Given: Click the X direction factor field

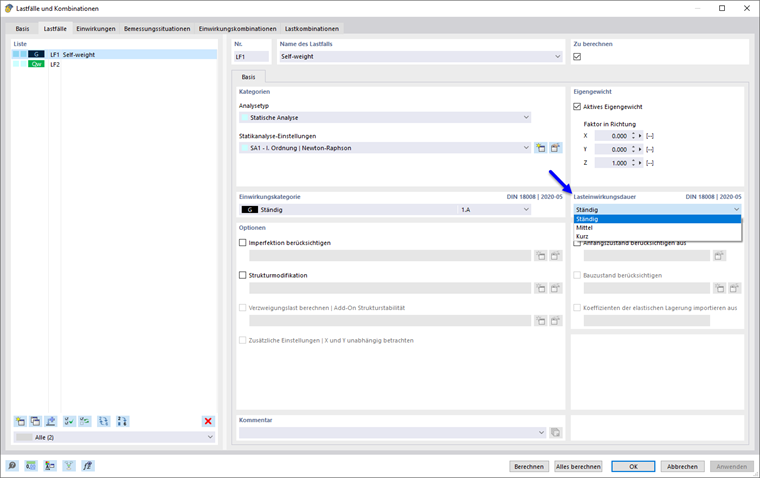Looking at the screenshot, I should coord(612,136).
